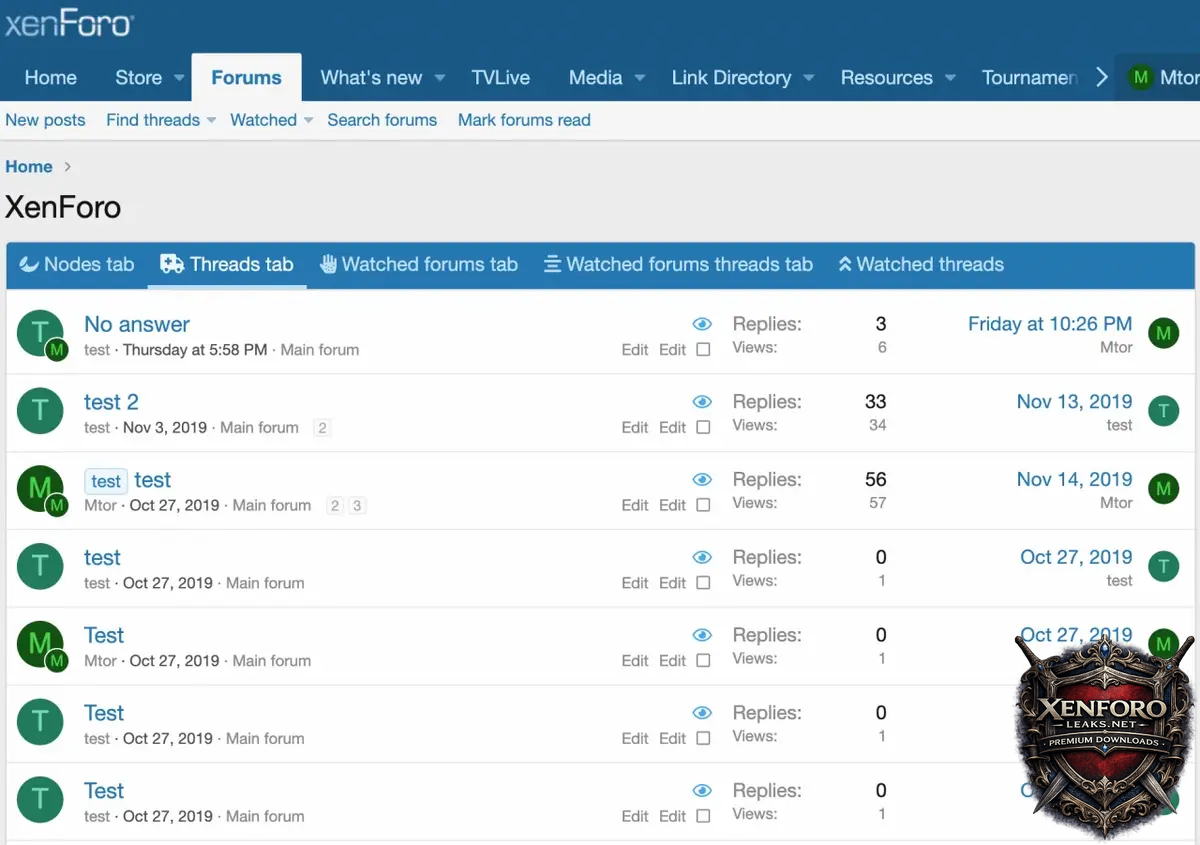This screenshot has width=1200, height=845.
Task: Open the 'Watched threads' tab
Action: click(x=921, y=265)
